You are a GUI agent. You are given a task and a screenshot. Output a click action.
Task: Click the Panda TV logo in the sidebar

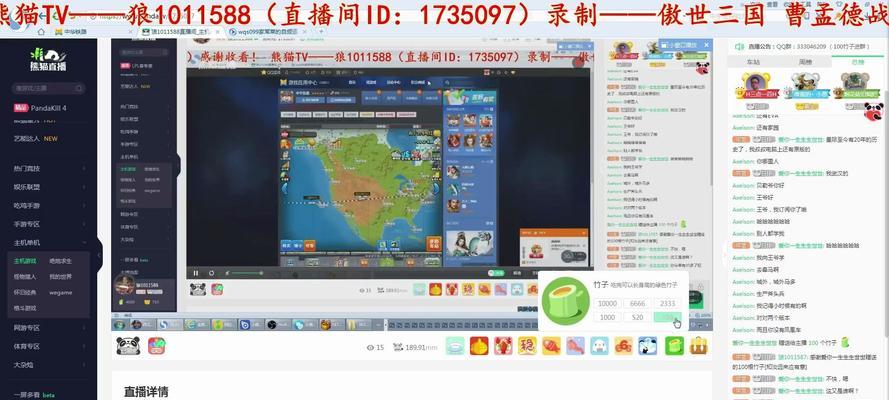click(x=49, y=59)
